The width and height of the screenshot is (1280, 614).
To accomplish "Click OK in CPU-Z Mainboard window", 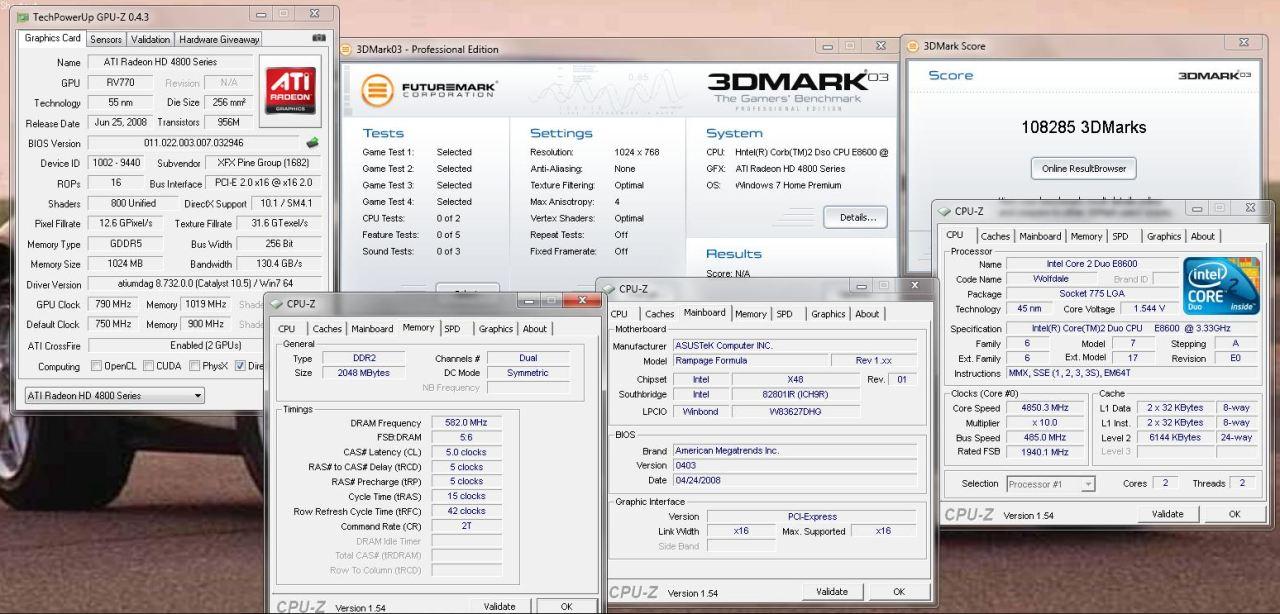I will pyautogui.click(x=899, y=592).
